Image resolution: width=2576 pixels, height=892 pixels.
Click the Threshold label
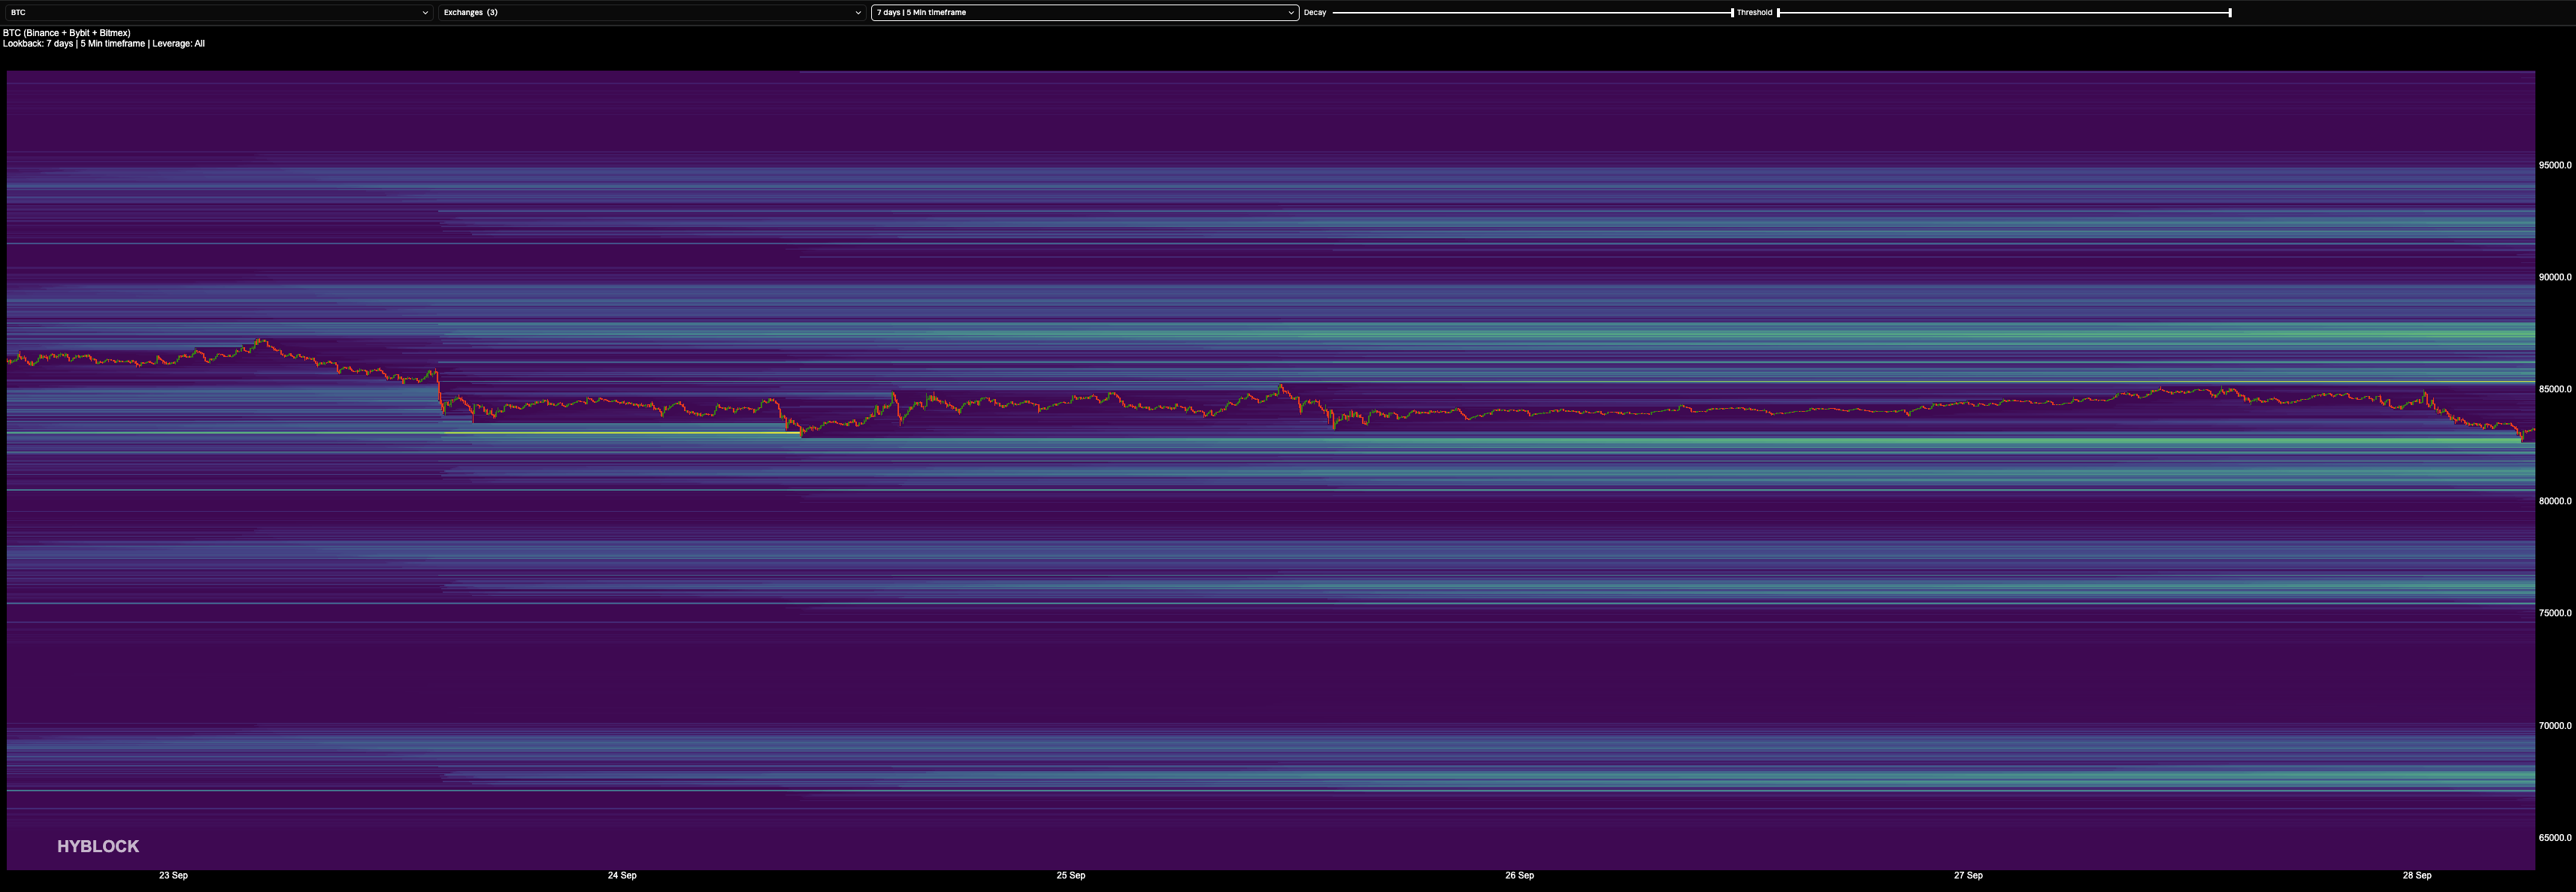pyautogui.click(x=1754, y=13)
